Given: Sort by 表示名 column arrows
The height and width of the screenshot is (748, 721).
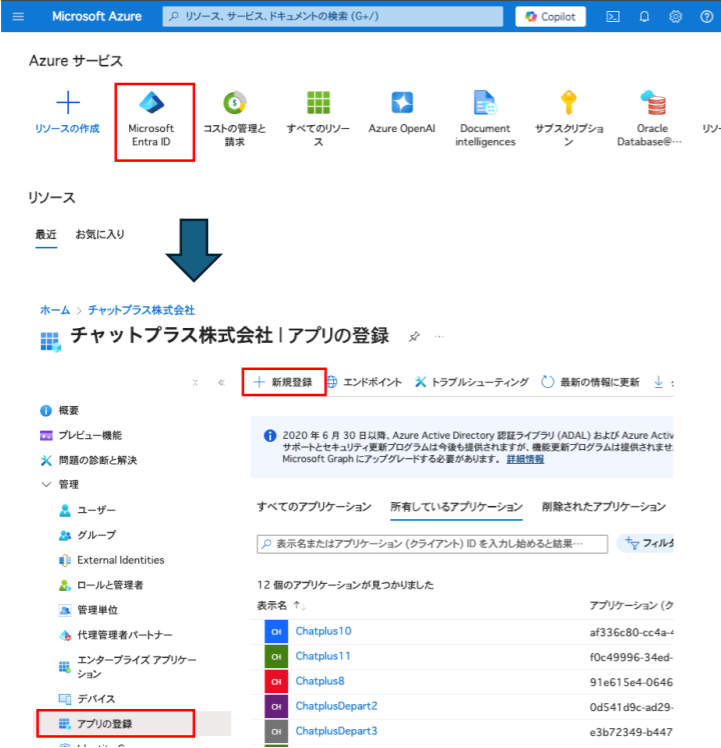Looking at the screenshot, I should tap(300, 606).
